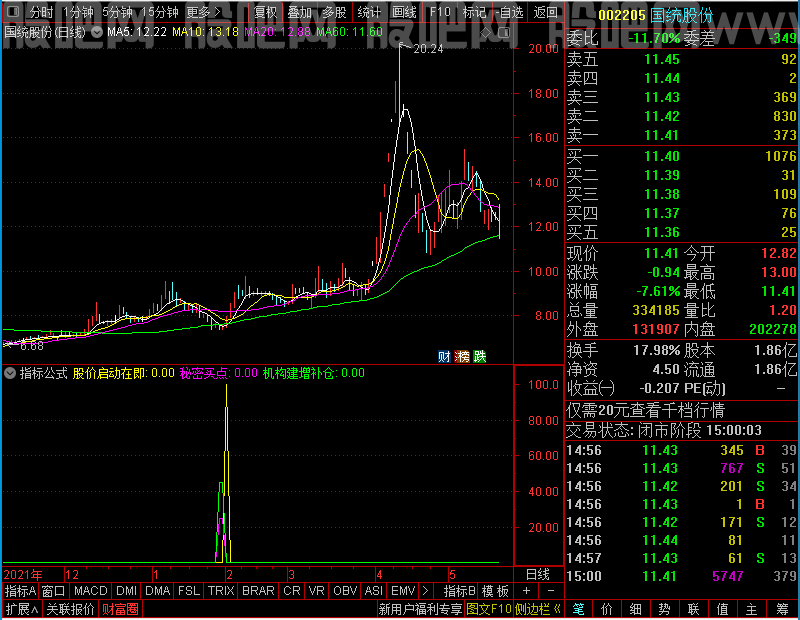Open 财富圈 tab
Image resolution: width=800 pixels, height=620 pixels.
click(x=120, y=609)
